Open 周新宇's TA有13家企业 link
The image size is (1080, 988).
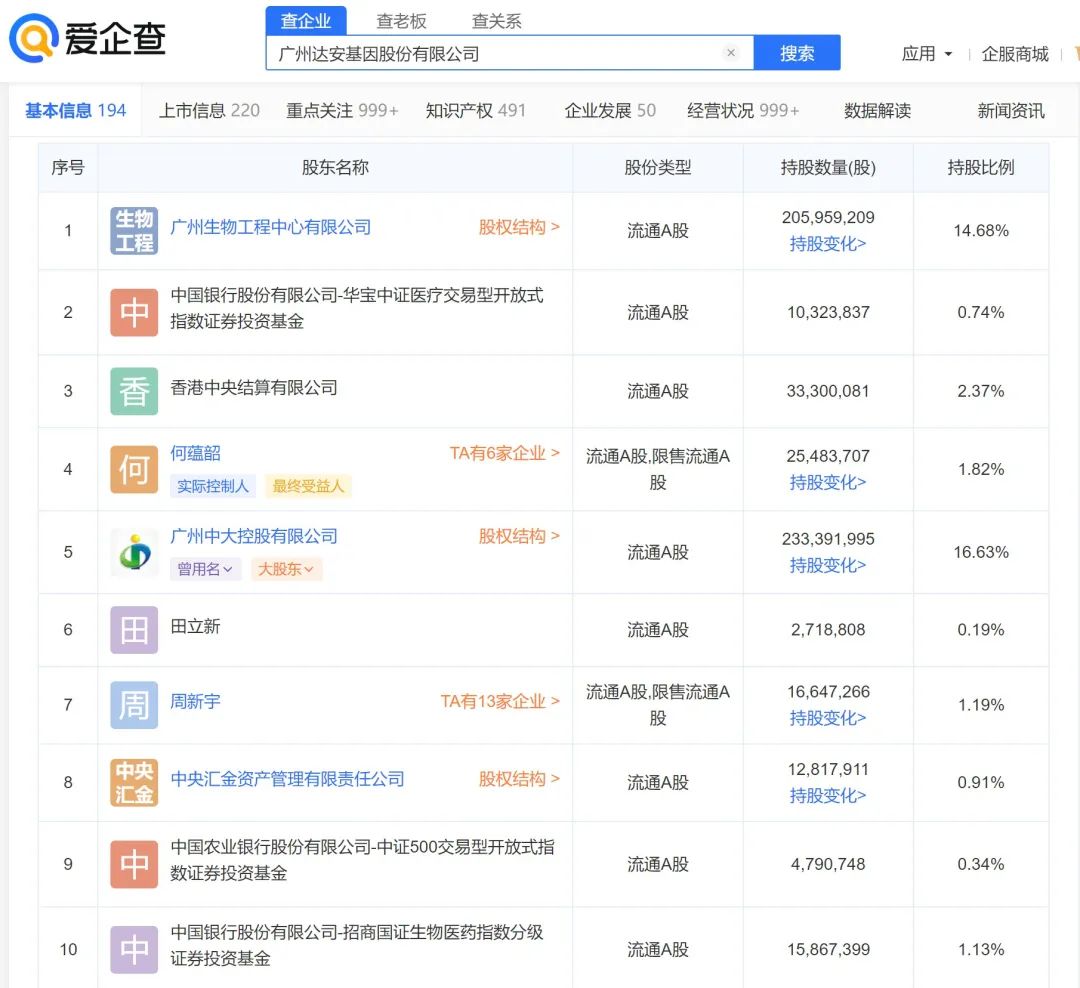[x=499, y=701]
